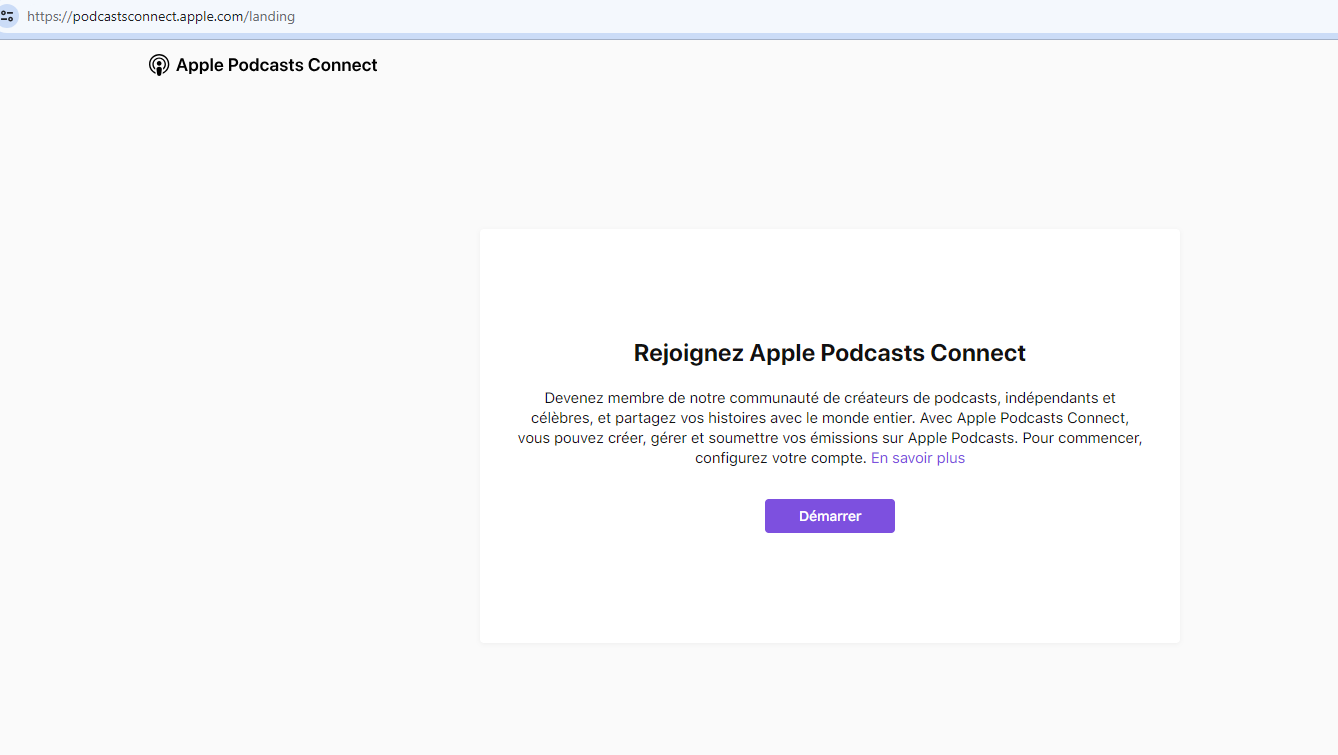Viewport: 1338px width, 755px height.
Task: Click the Apple Podcasts logo icon
Action: tap(158, 66)
